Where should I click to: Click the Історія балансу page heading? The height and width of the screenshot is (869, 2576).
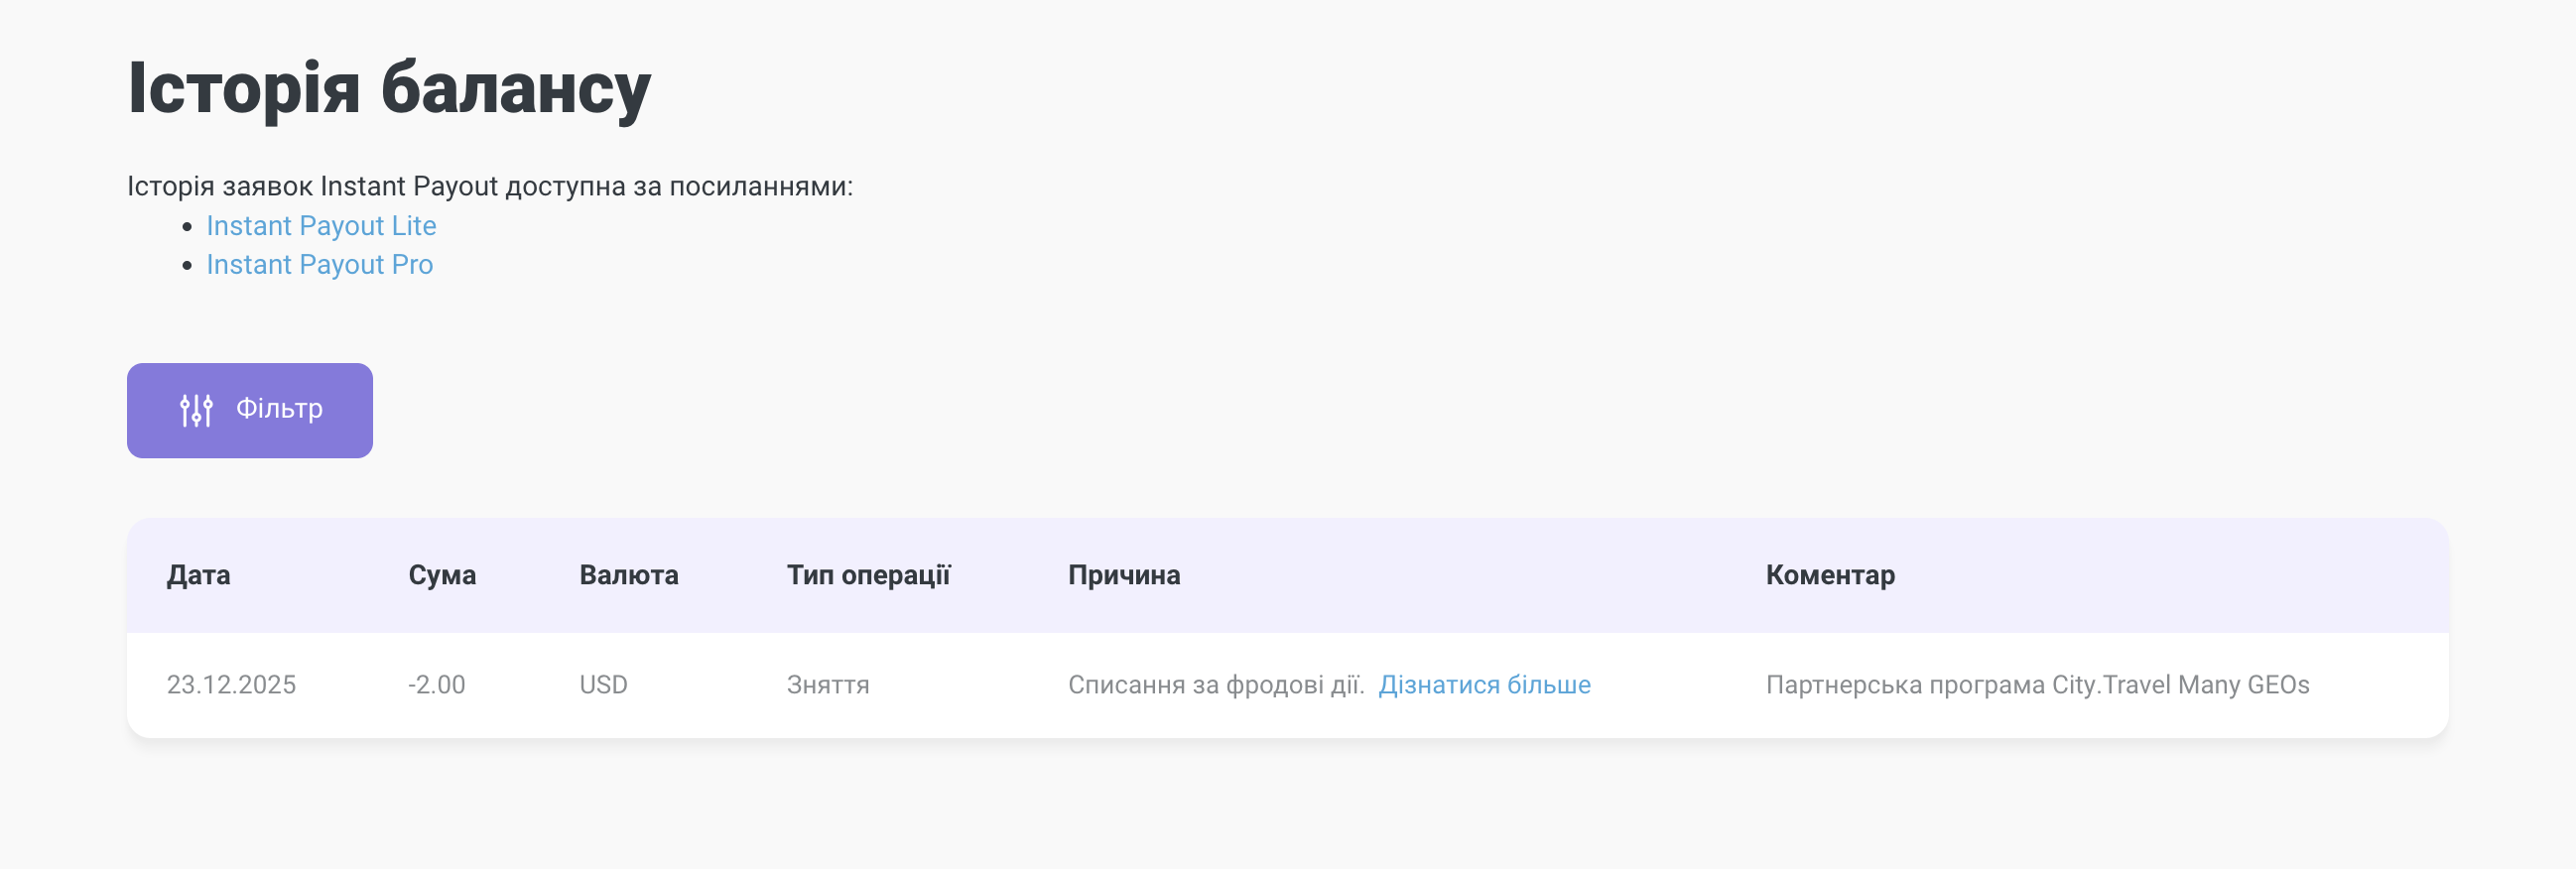click(x=389, y=89)
